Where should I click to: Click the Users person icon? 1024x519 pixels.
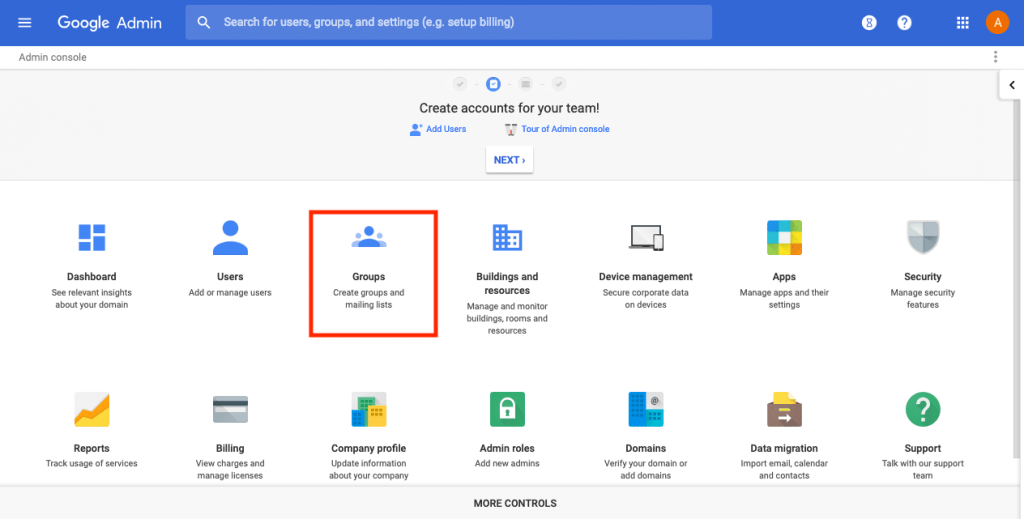[230, 238]
